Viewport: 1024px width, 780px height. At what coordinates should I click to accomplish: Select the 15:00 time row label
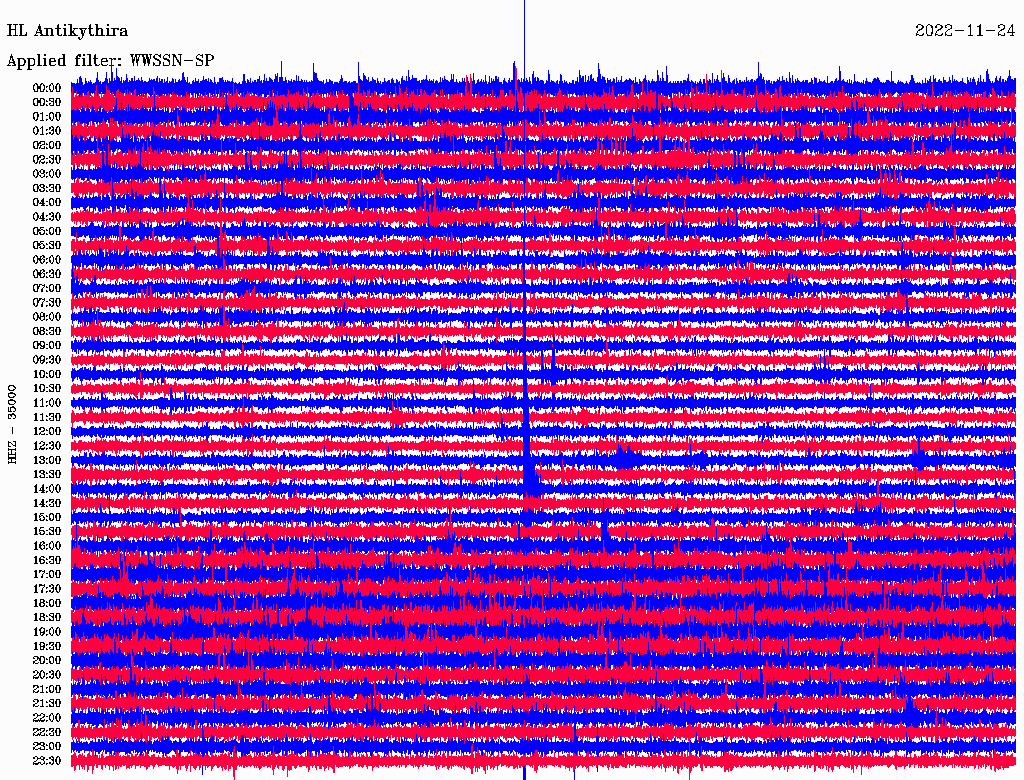tap(46, 517)
